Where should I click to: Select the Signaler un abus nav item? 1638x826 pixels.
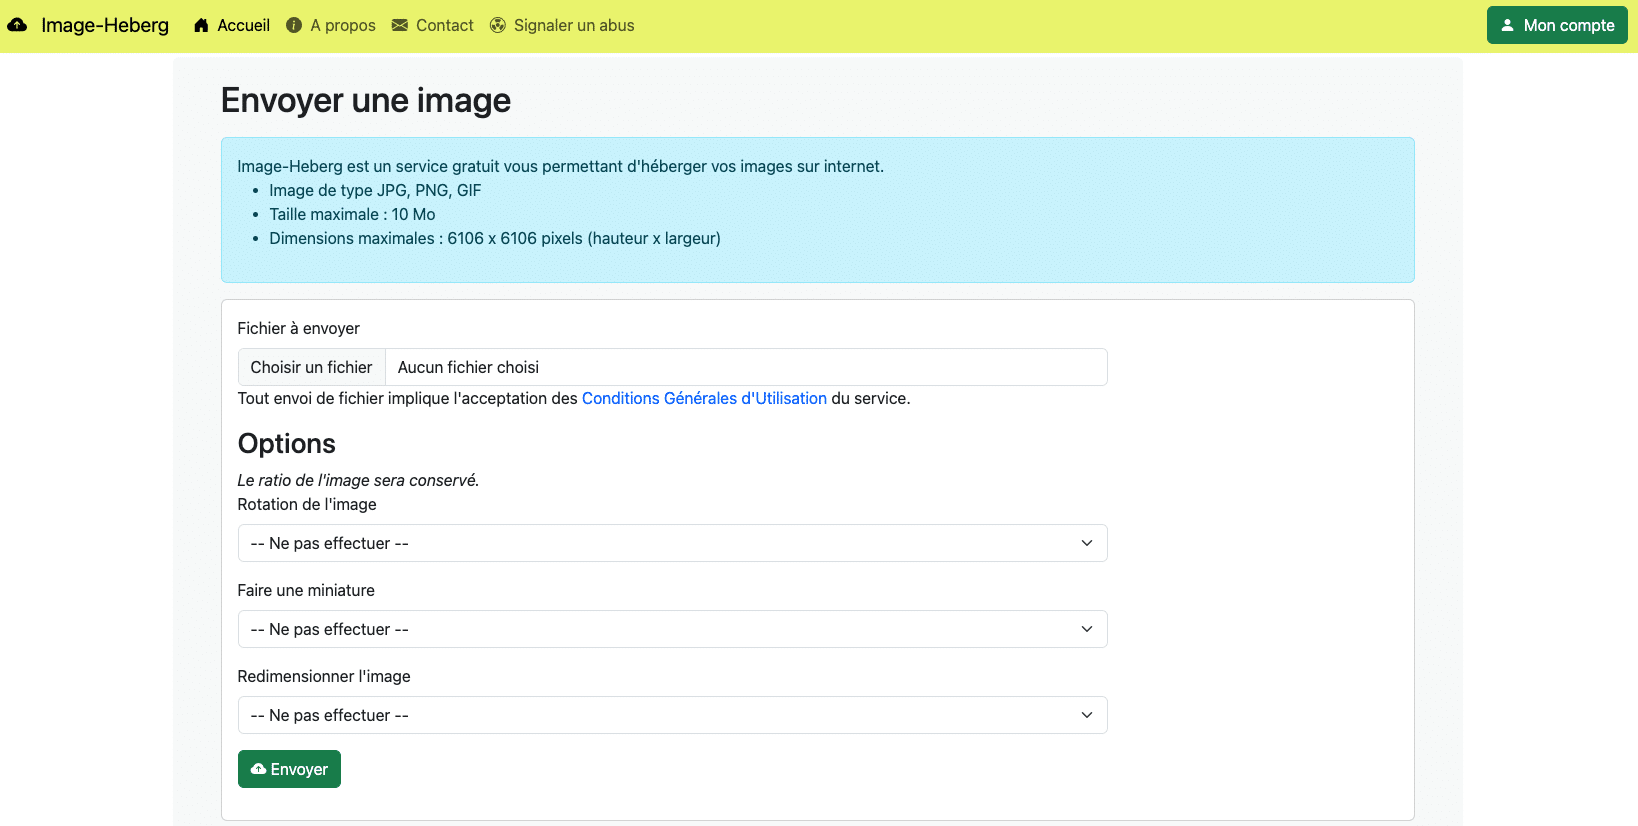[x=573, y=25]
